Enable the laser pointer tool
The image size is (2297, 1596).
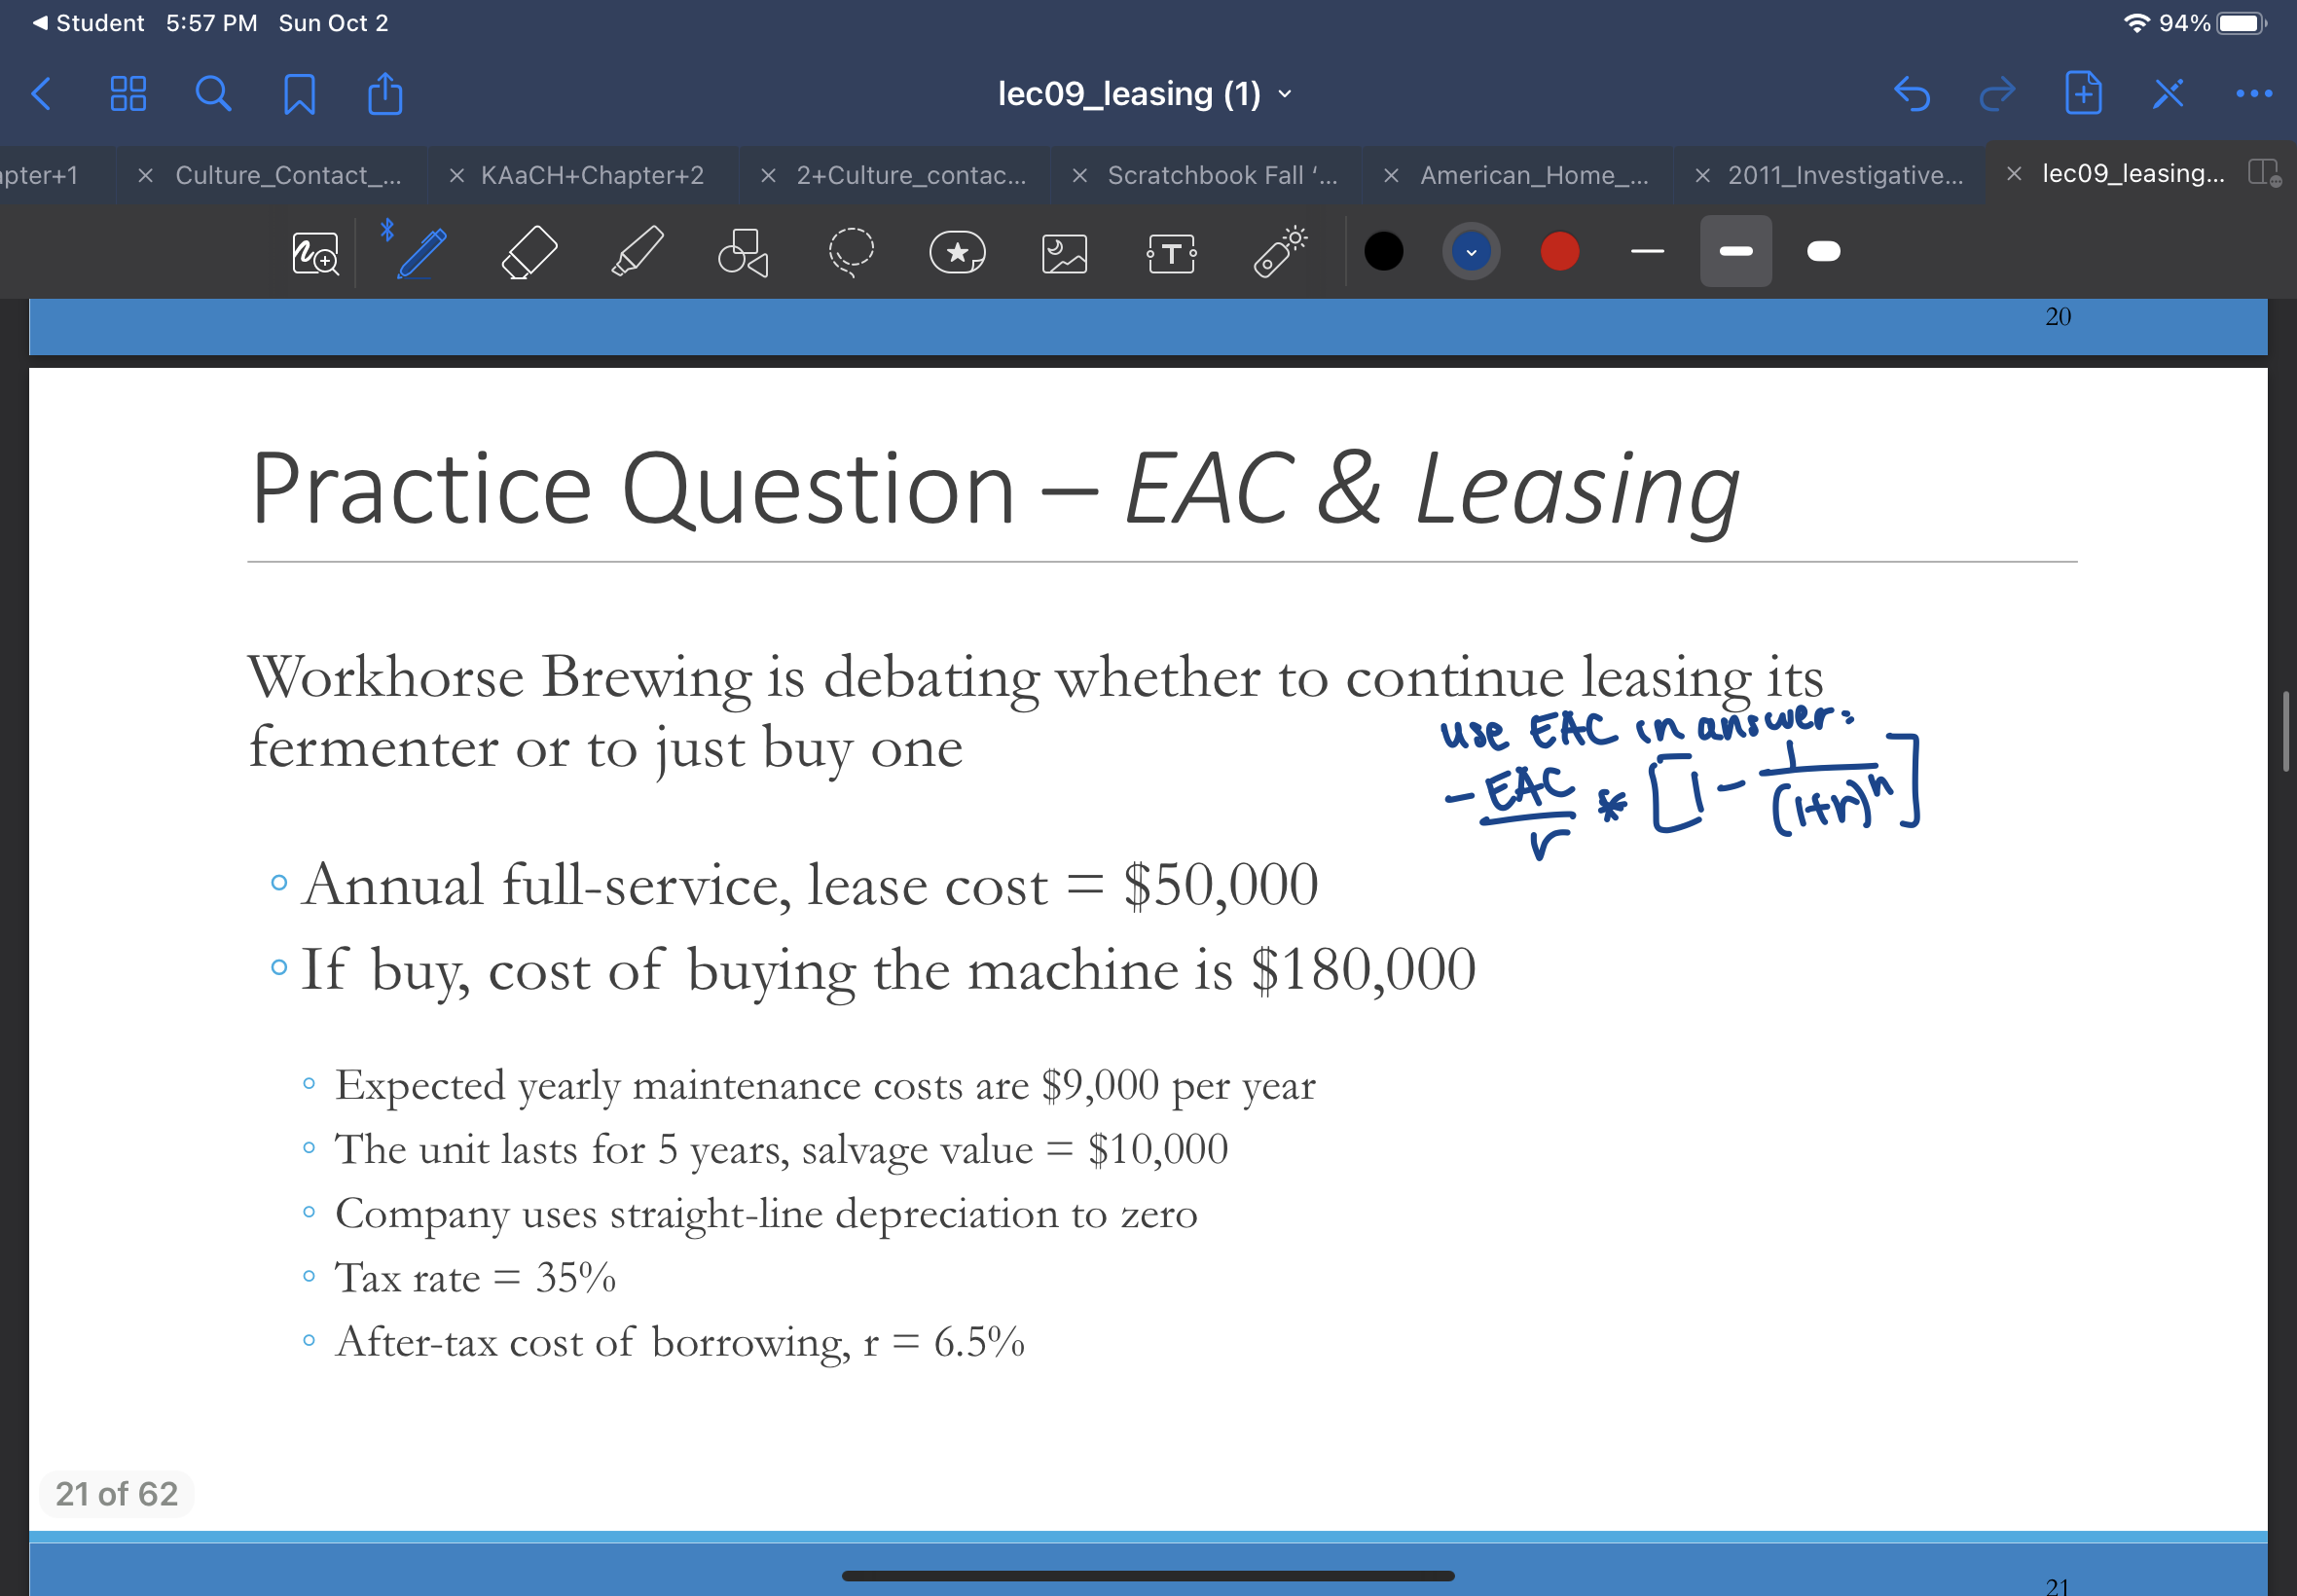pyautogui.click(x=1277, y=250)
